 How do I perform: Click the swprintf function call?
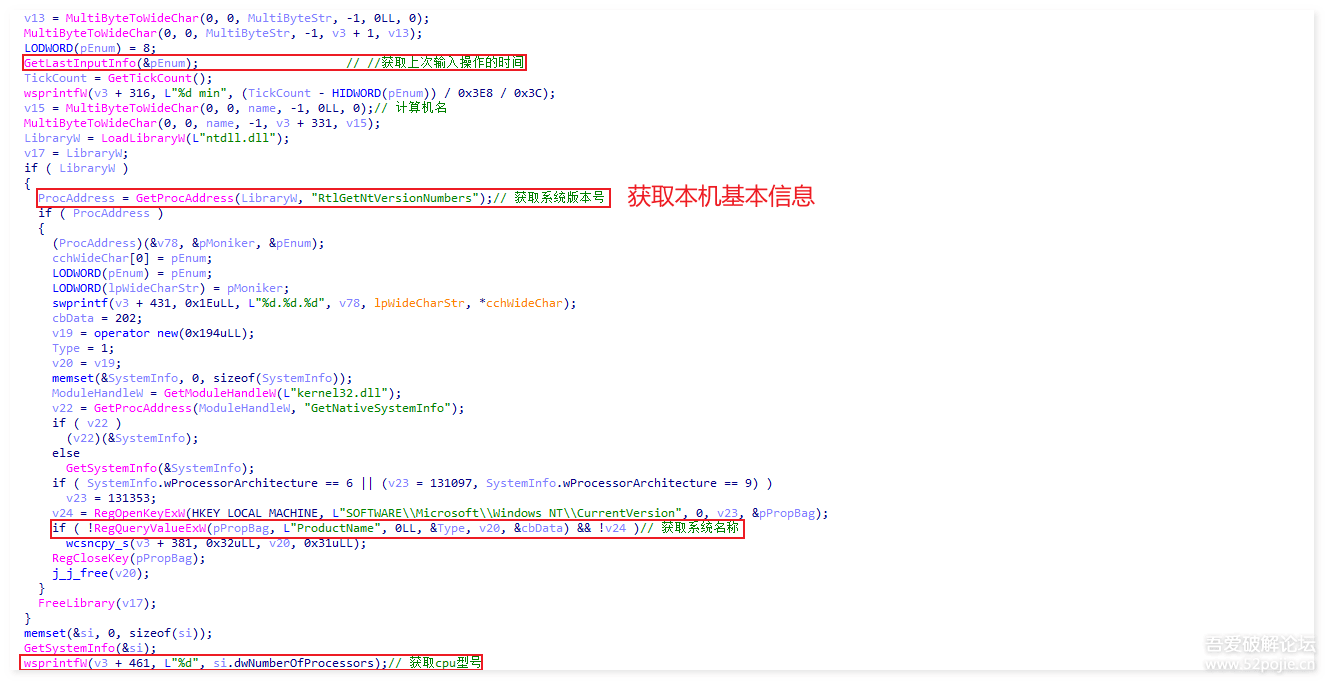(x=81, y=303)
